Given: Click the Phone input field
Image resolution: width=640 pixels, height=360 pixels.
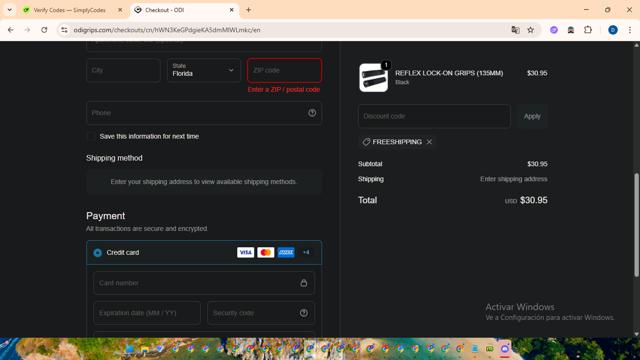Looking at the screenshot, I should [204, 113].
